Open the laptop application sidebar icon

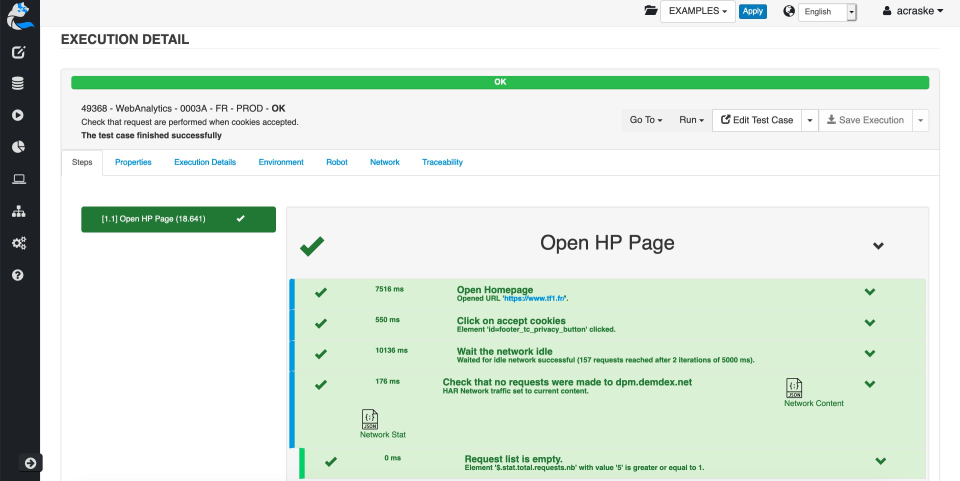point(18,179)
